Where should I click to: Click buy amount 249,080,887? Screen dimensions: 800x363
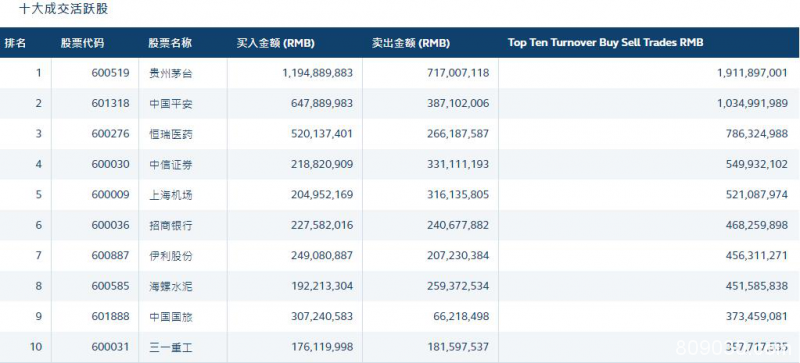pos(323,256)
